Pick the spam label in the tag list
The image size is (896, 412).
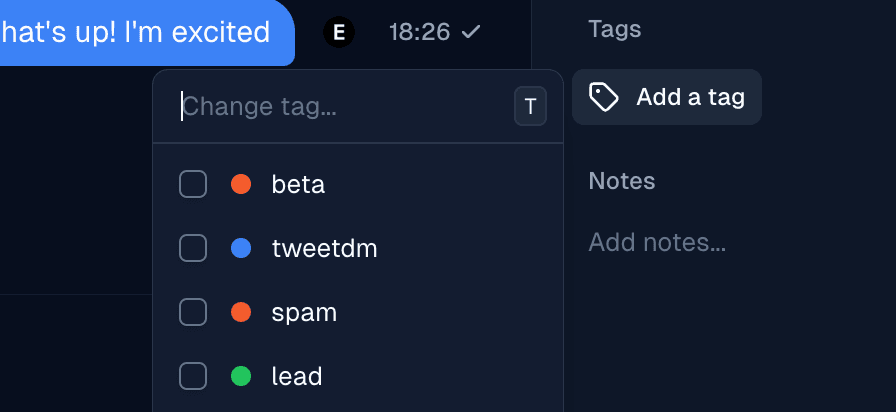click(304, 313)
